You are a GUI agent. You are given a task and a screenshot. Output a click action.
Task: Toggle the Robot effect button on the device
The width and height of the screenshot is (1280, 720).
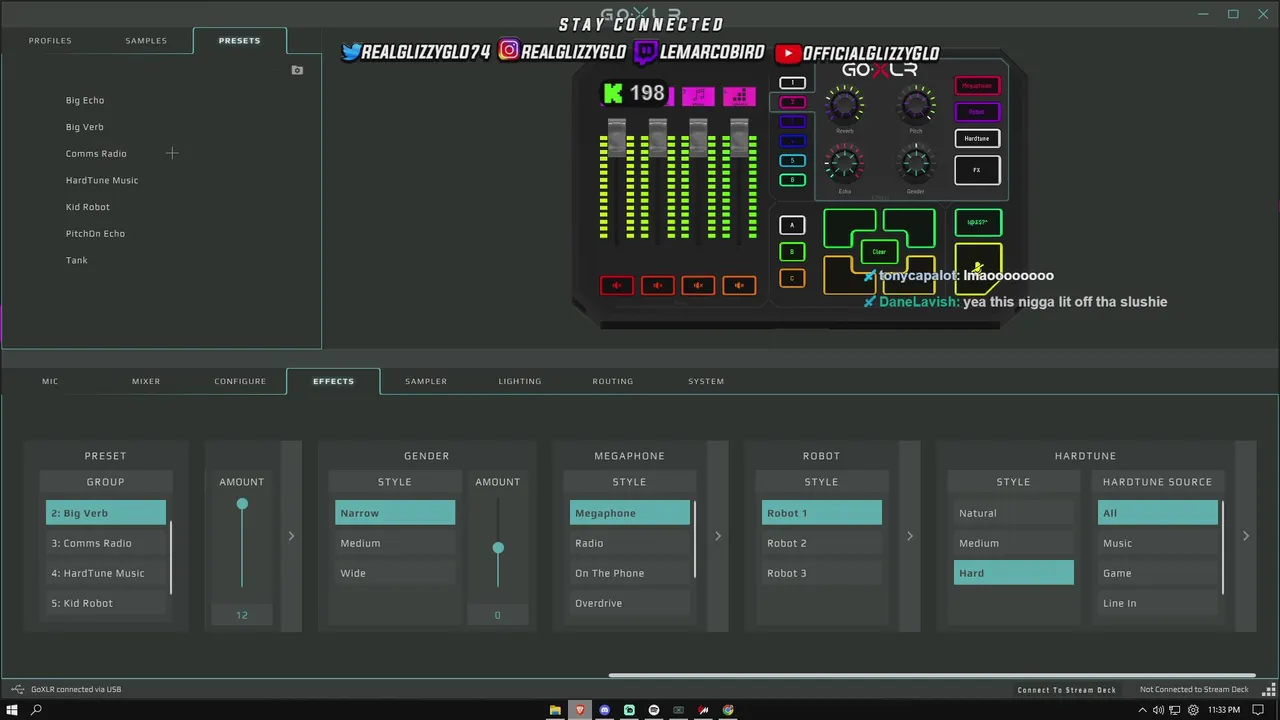pos(977,112)
